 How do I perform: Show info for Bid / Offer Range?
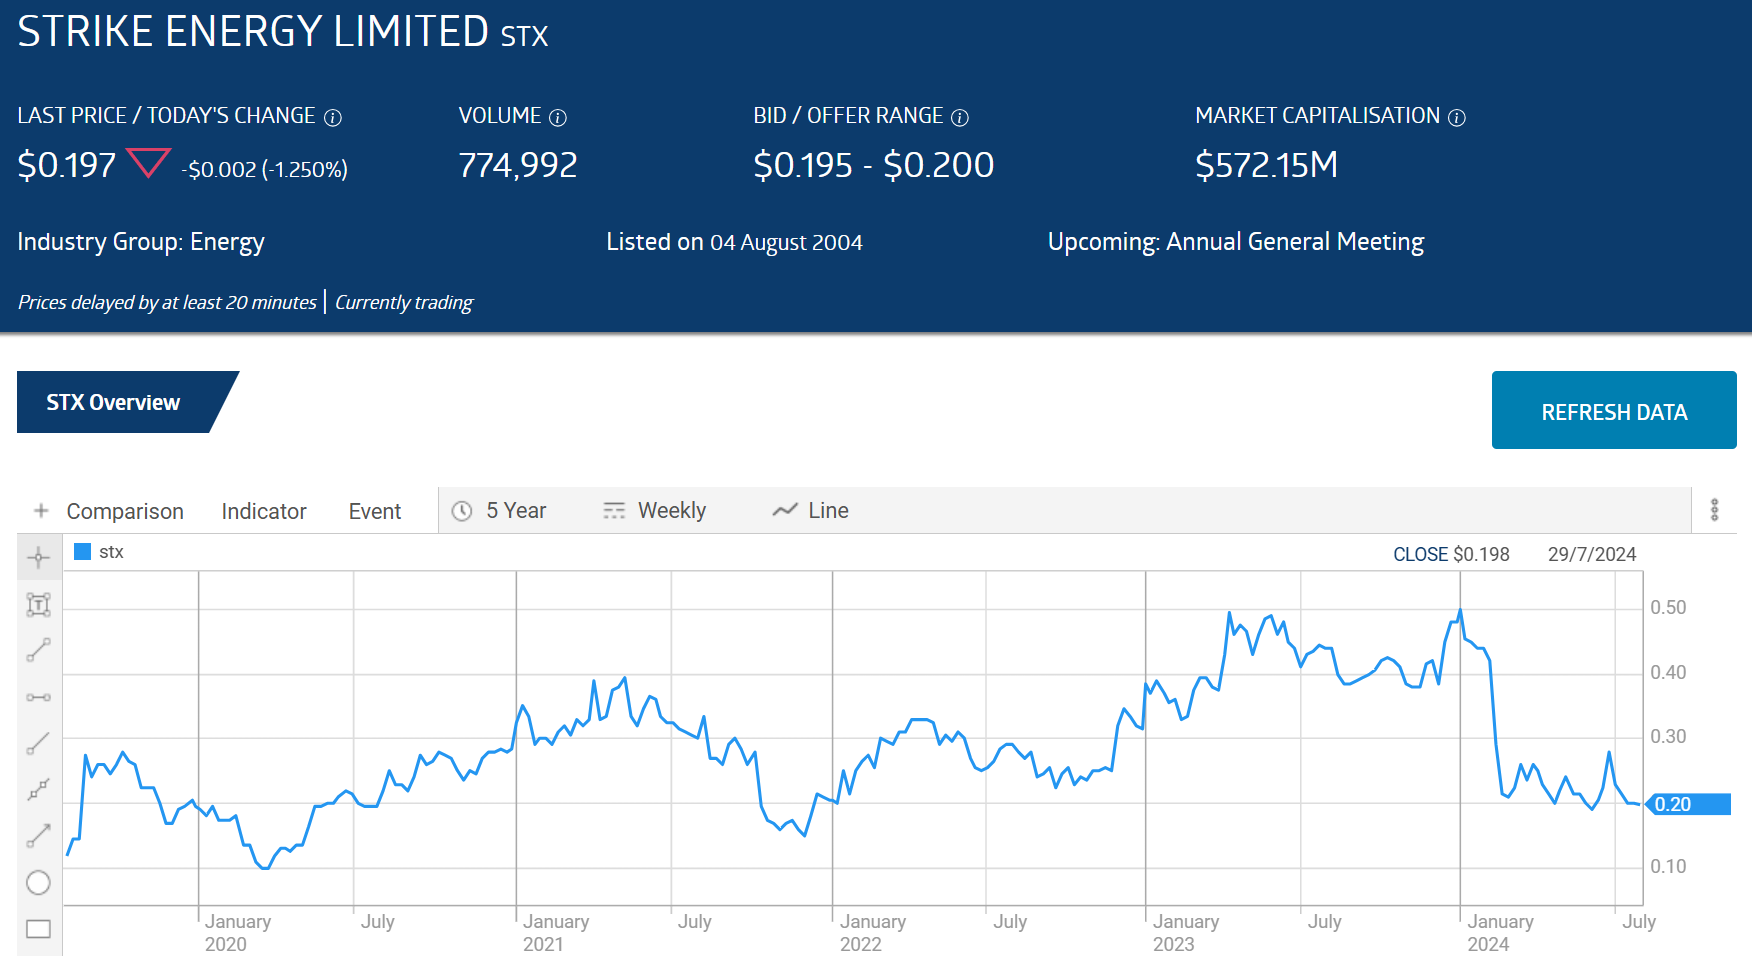point(960,118)
